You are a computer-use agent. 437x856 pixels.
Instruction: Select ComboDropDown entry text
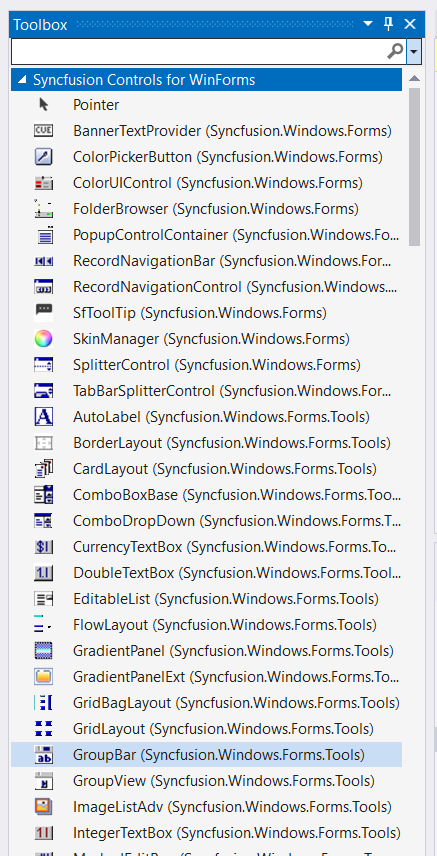pyautogui.click(x=237, y=521)
